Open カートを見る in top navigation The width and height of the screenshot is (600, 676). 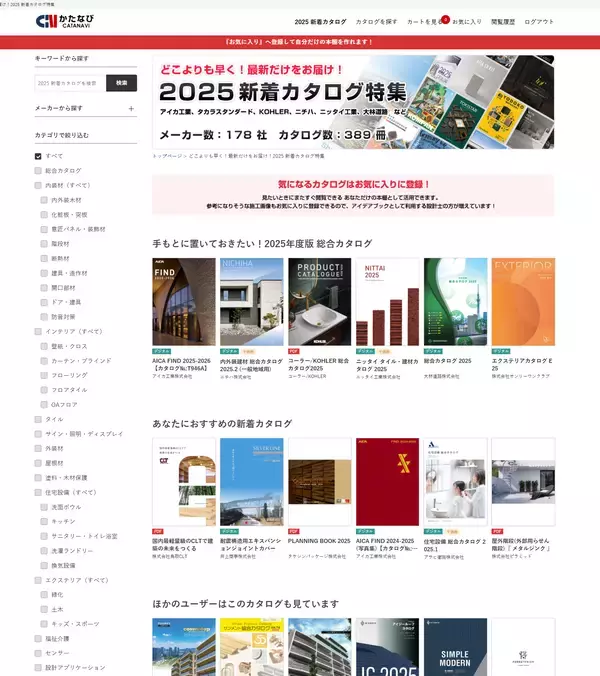coord(424,22)
